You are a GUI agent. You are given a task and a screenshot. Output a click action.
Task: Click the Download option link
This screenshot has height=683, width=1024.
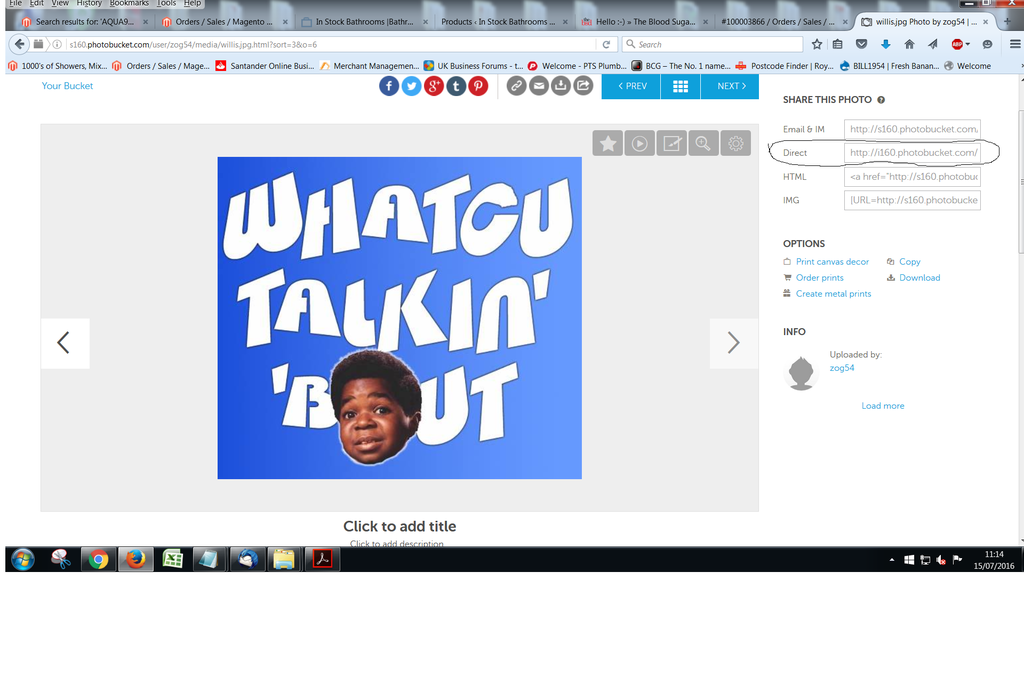(920, 278)
